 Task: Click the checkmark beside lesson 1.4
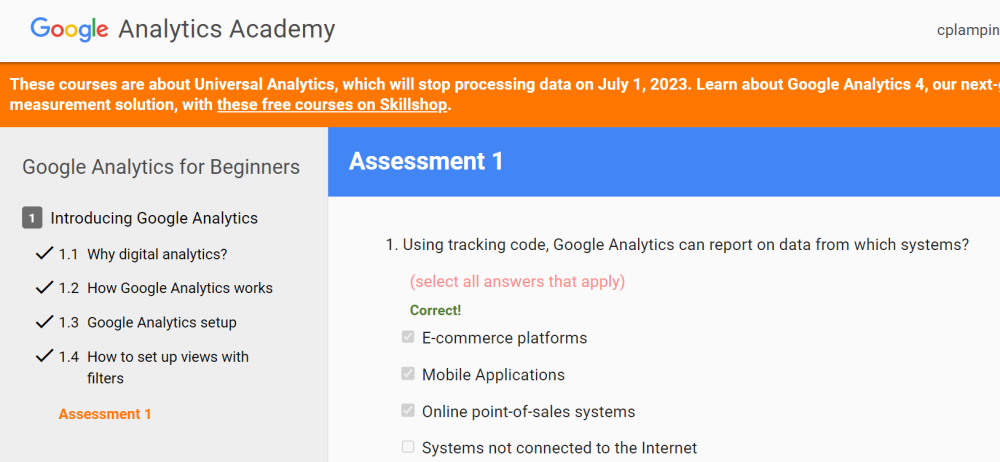pos(44,356)
